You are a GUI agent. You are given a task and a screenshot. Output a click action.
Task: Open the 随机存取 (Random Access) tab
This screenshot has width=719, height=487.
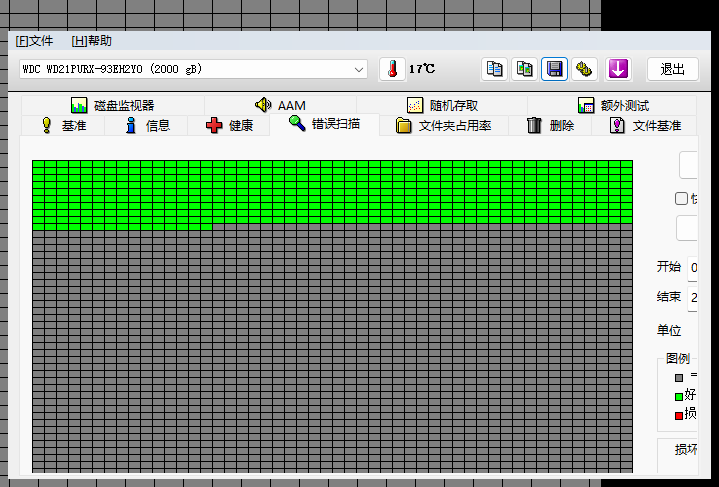[x=442, y=106]
